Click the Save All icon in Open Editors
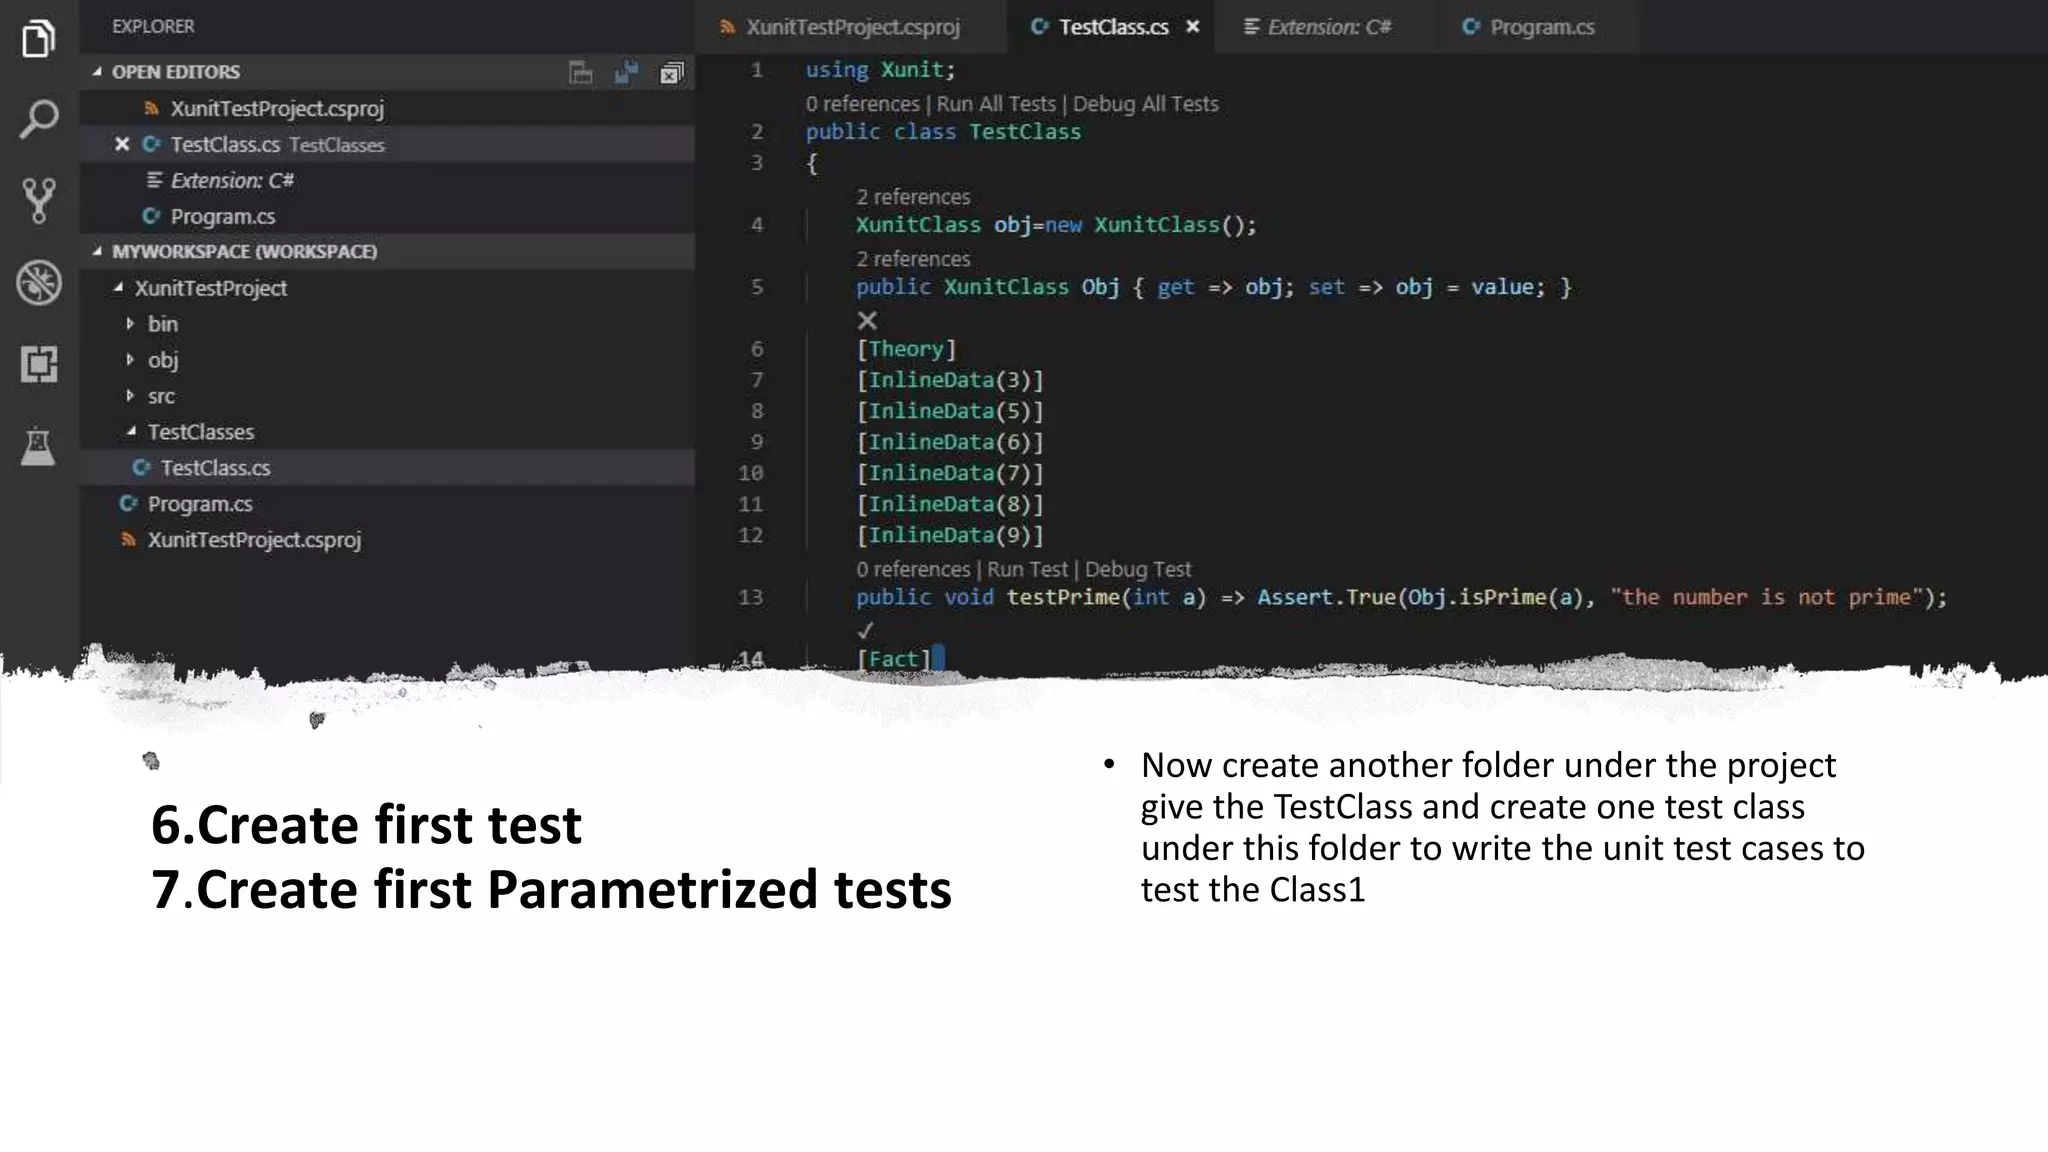2048x1152 pixels. coord(626,72)
